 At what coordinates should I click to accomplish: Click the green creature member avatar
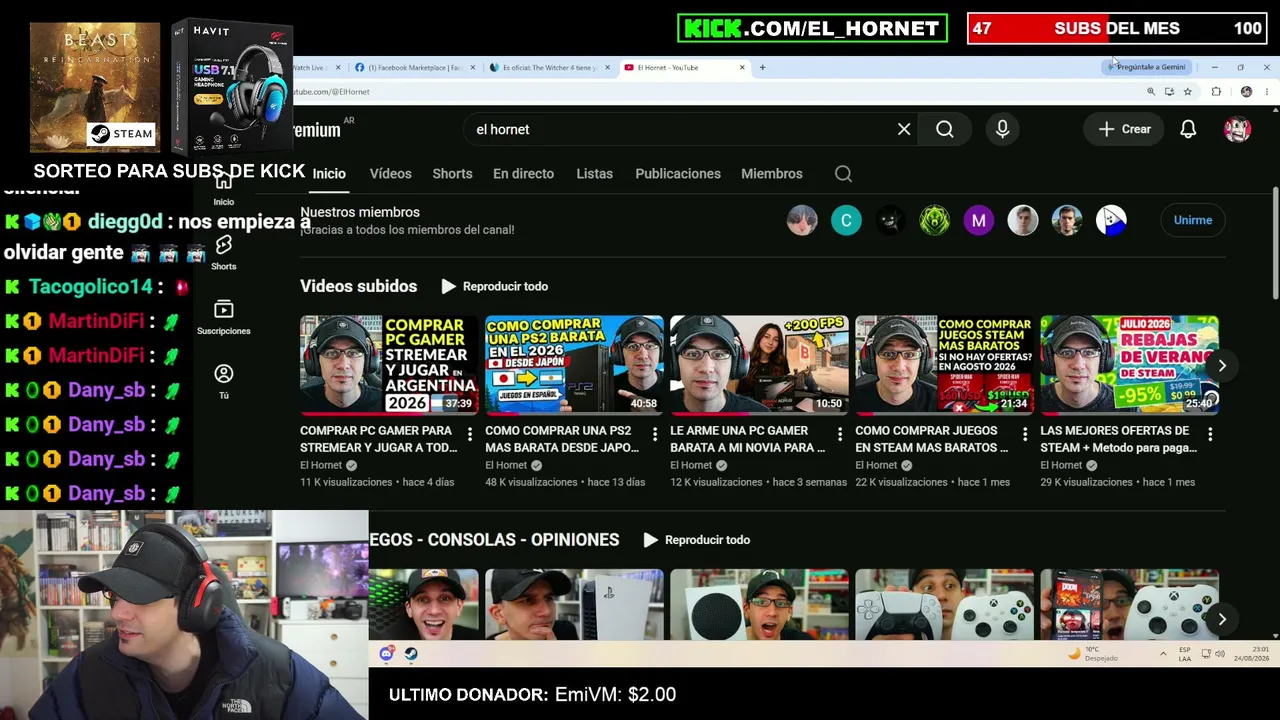[935, 220]
